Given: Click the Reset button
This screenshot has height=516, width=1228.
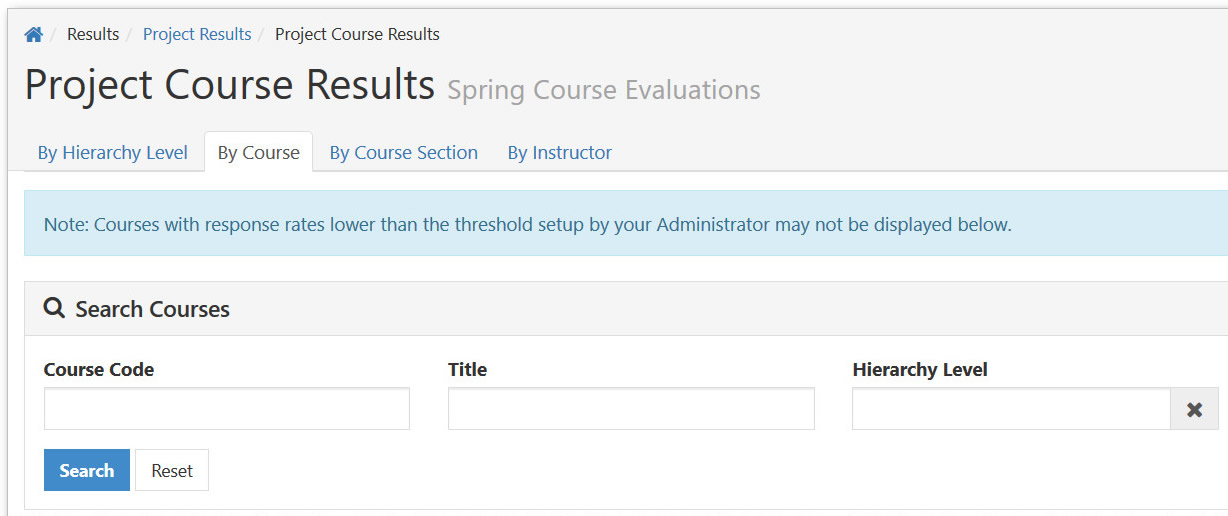Looking at the screenshot, I should [x=172, y=470].
